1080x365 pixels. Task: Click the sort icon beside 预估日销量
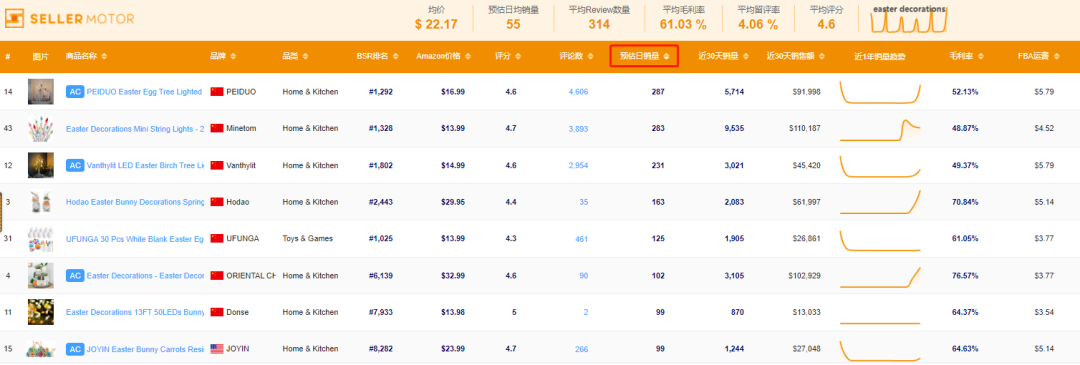pos(666,56)
